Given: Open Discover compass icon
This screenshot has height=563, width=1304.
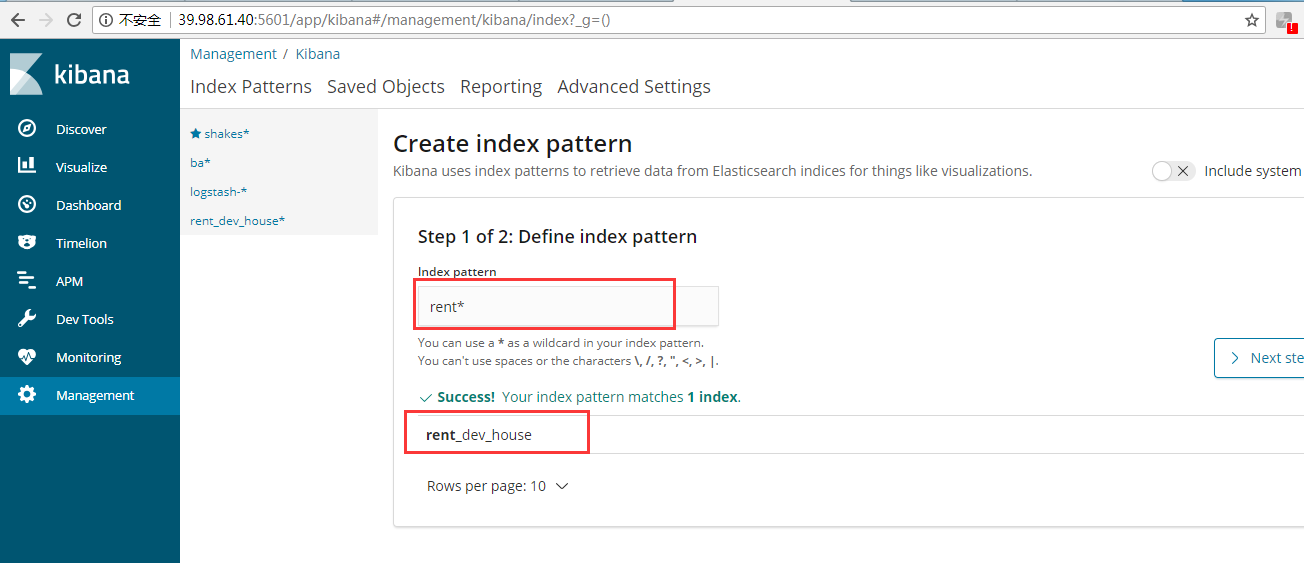Looking at the screenshot, I should tap(27, 129).
